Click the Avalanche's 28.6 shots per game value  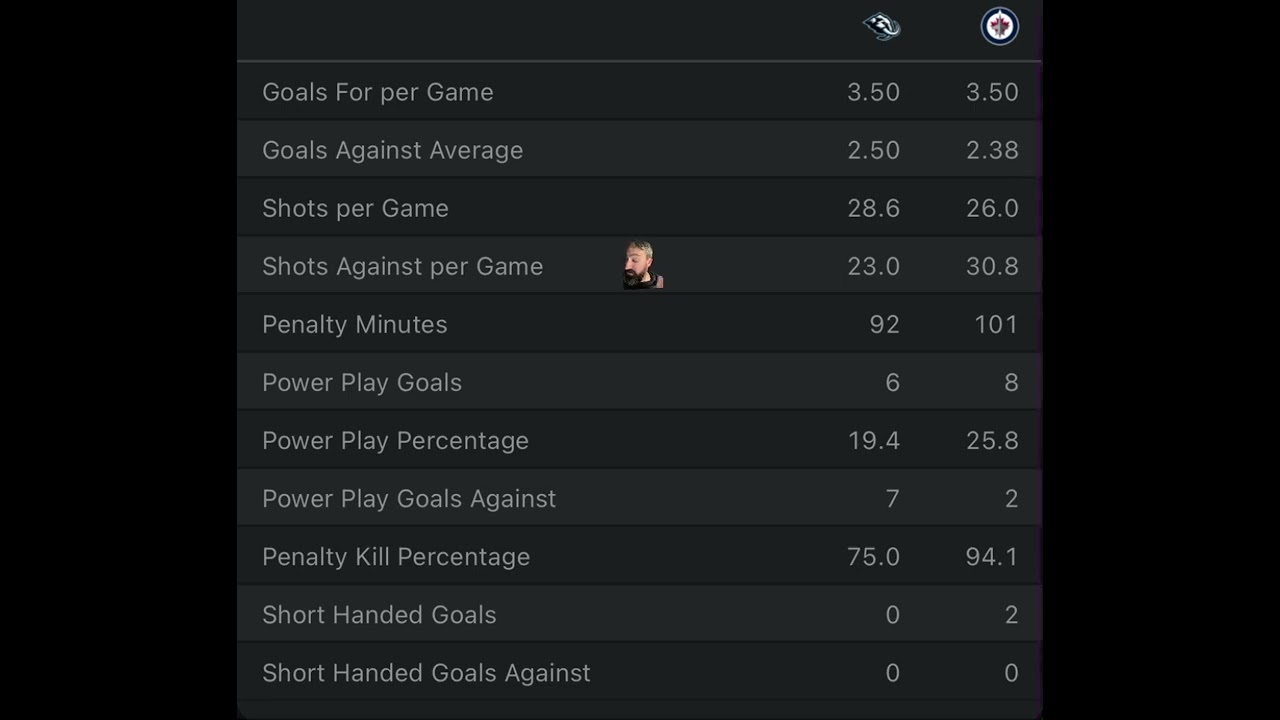pyautogui.click(x=873, y=208)
